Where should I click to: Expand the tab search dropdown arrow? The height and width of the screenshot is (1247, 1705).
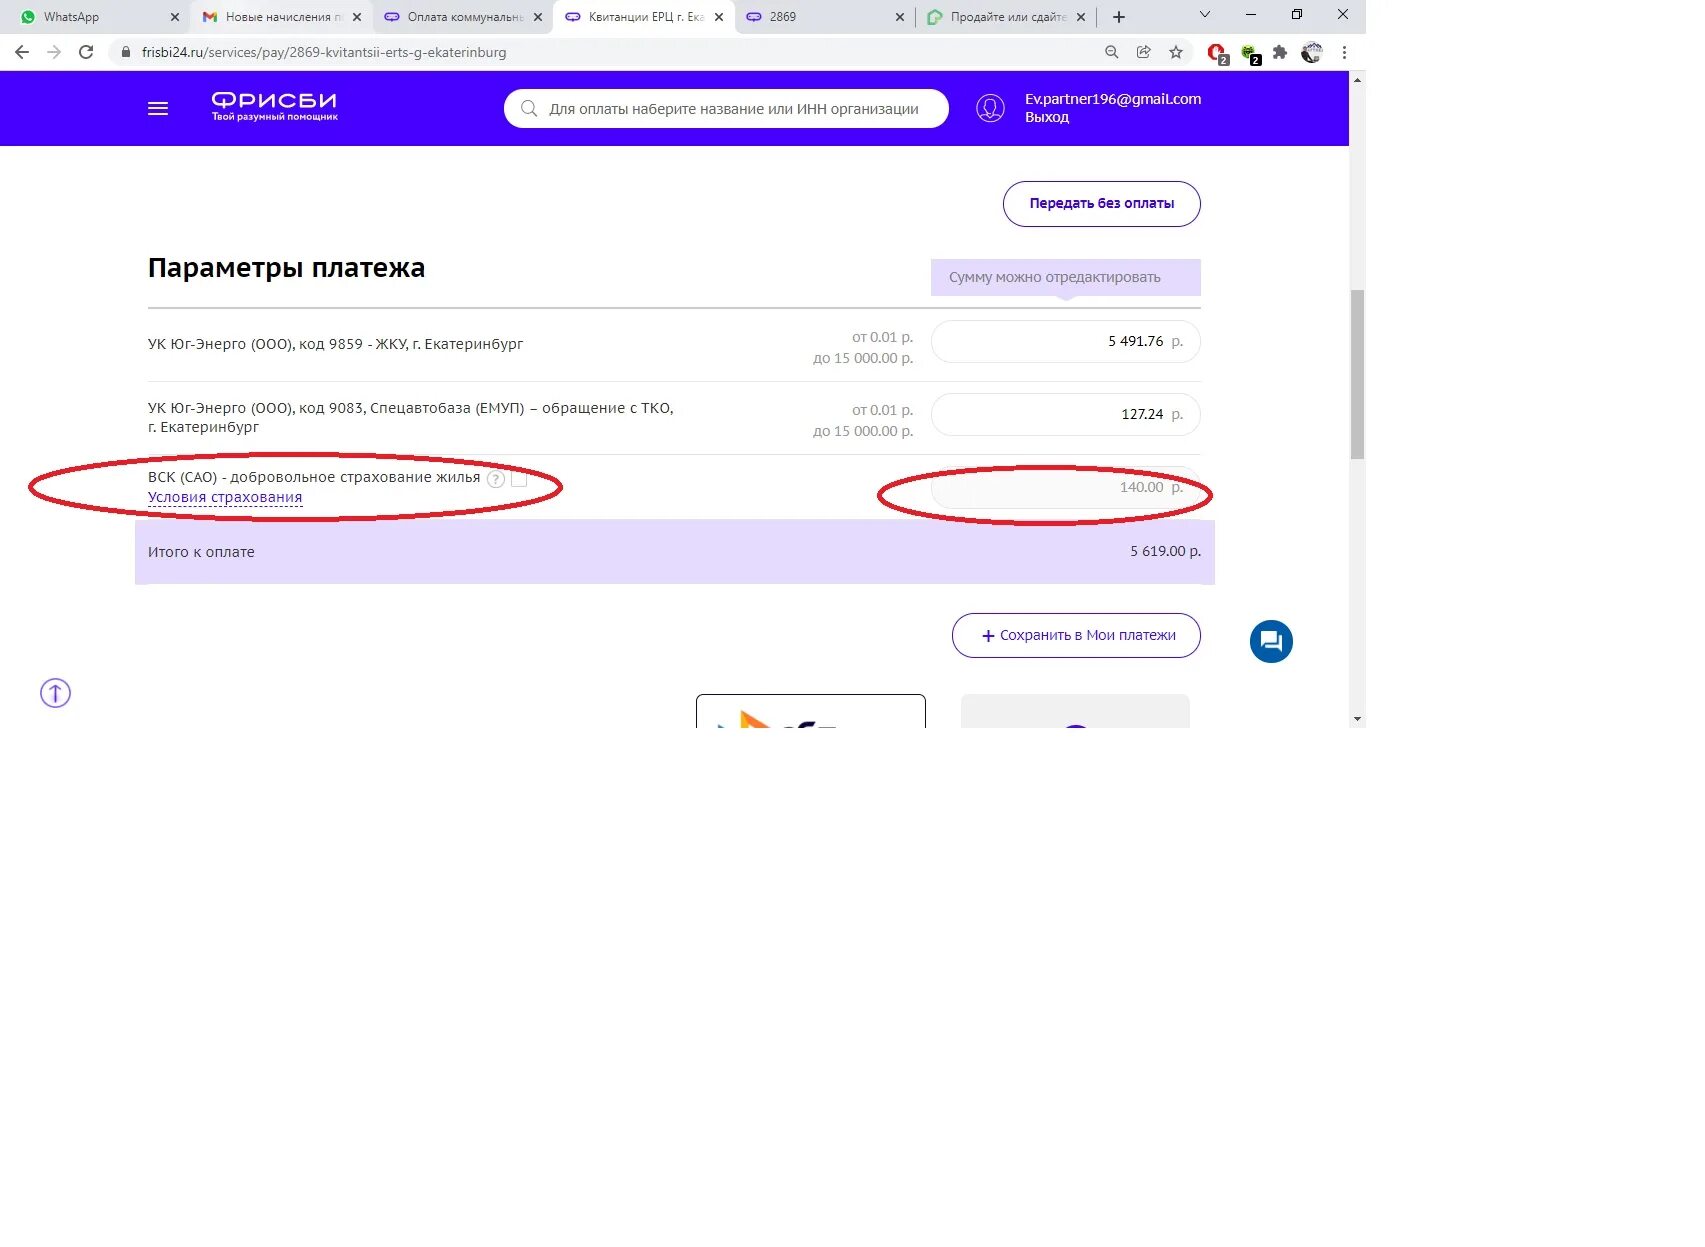1205,15
